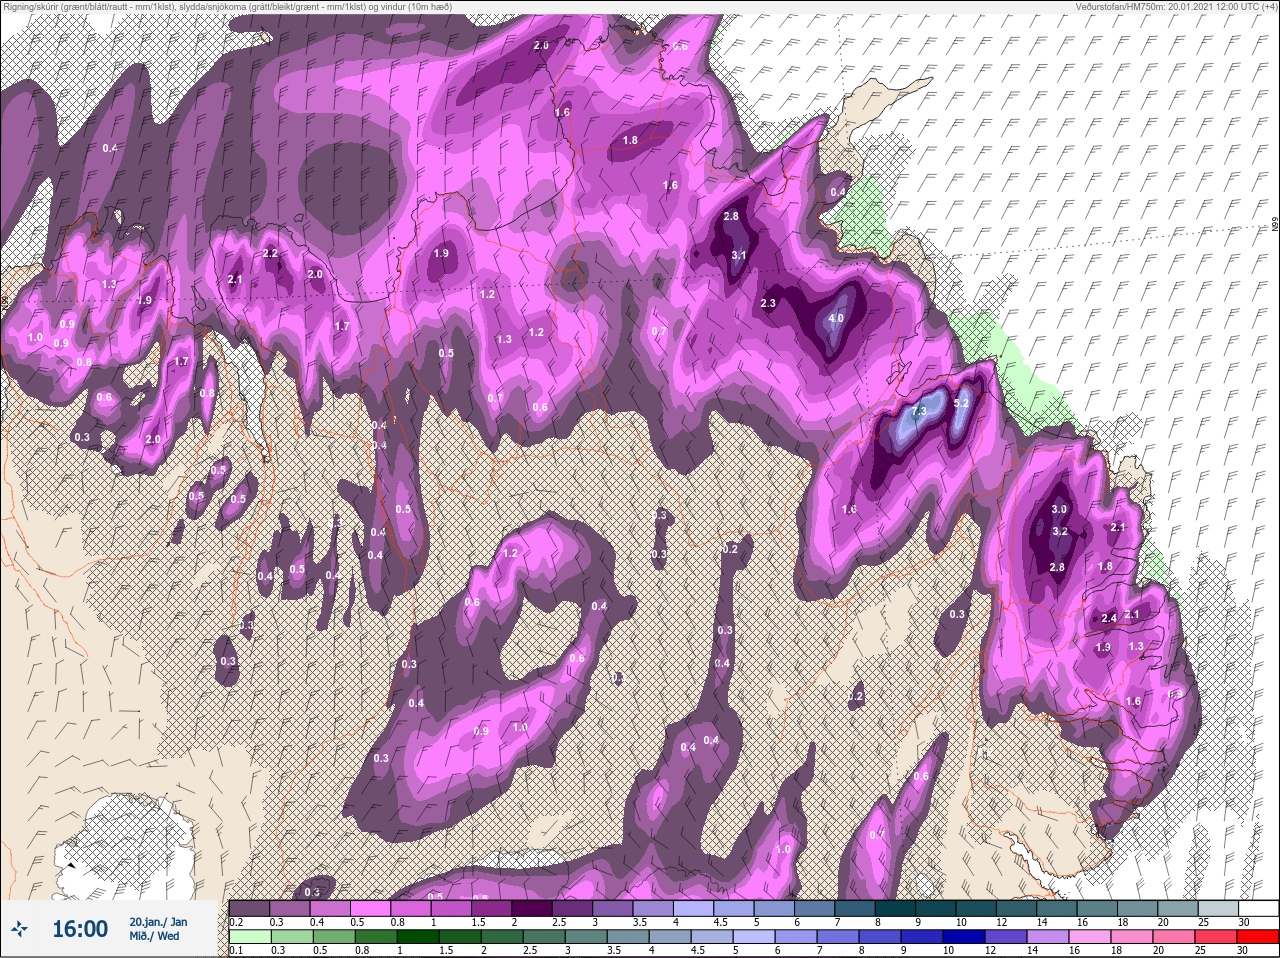Pick the palest green rain swatch starting at 0.1
Screen dimensions: 1280x958
coord(250,936)
